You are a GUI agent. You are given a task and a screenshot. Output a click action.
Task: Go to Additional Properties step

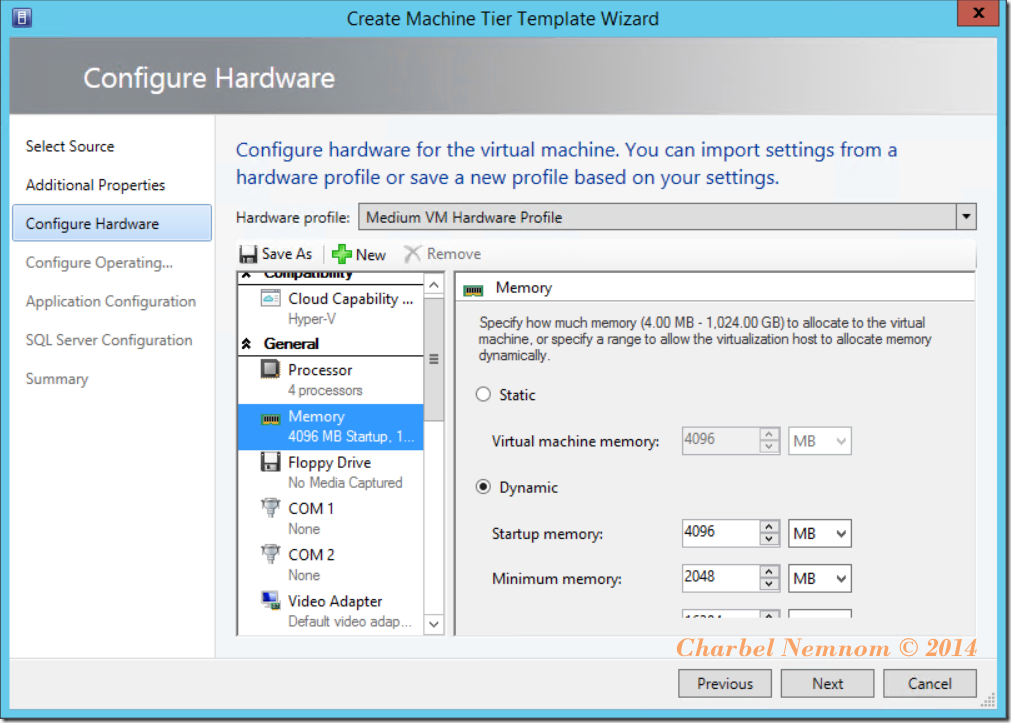pyautogui.click(x=95, y=185)
